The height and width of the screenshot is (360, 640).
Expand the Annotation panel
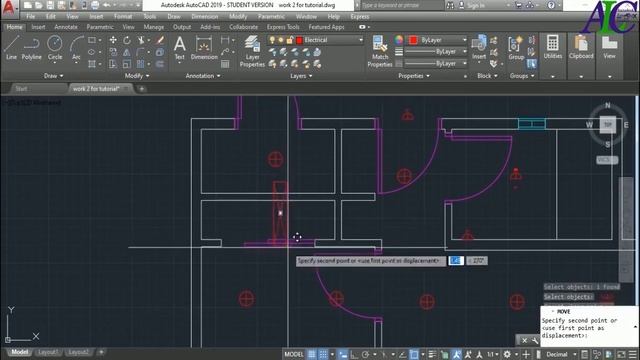203,76
